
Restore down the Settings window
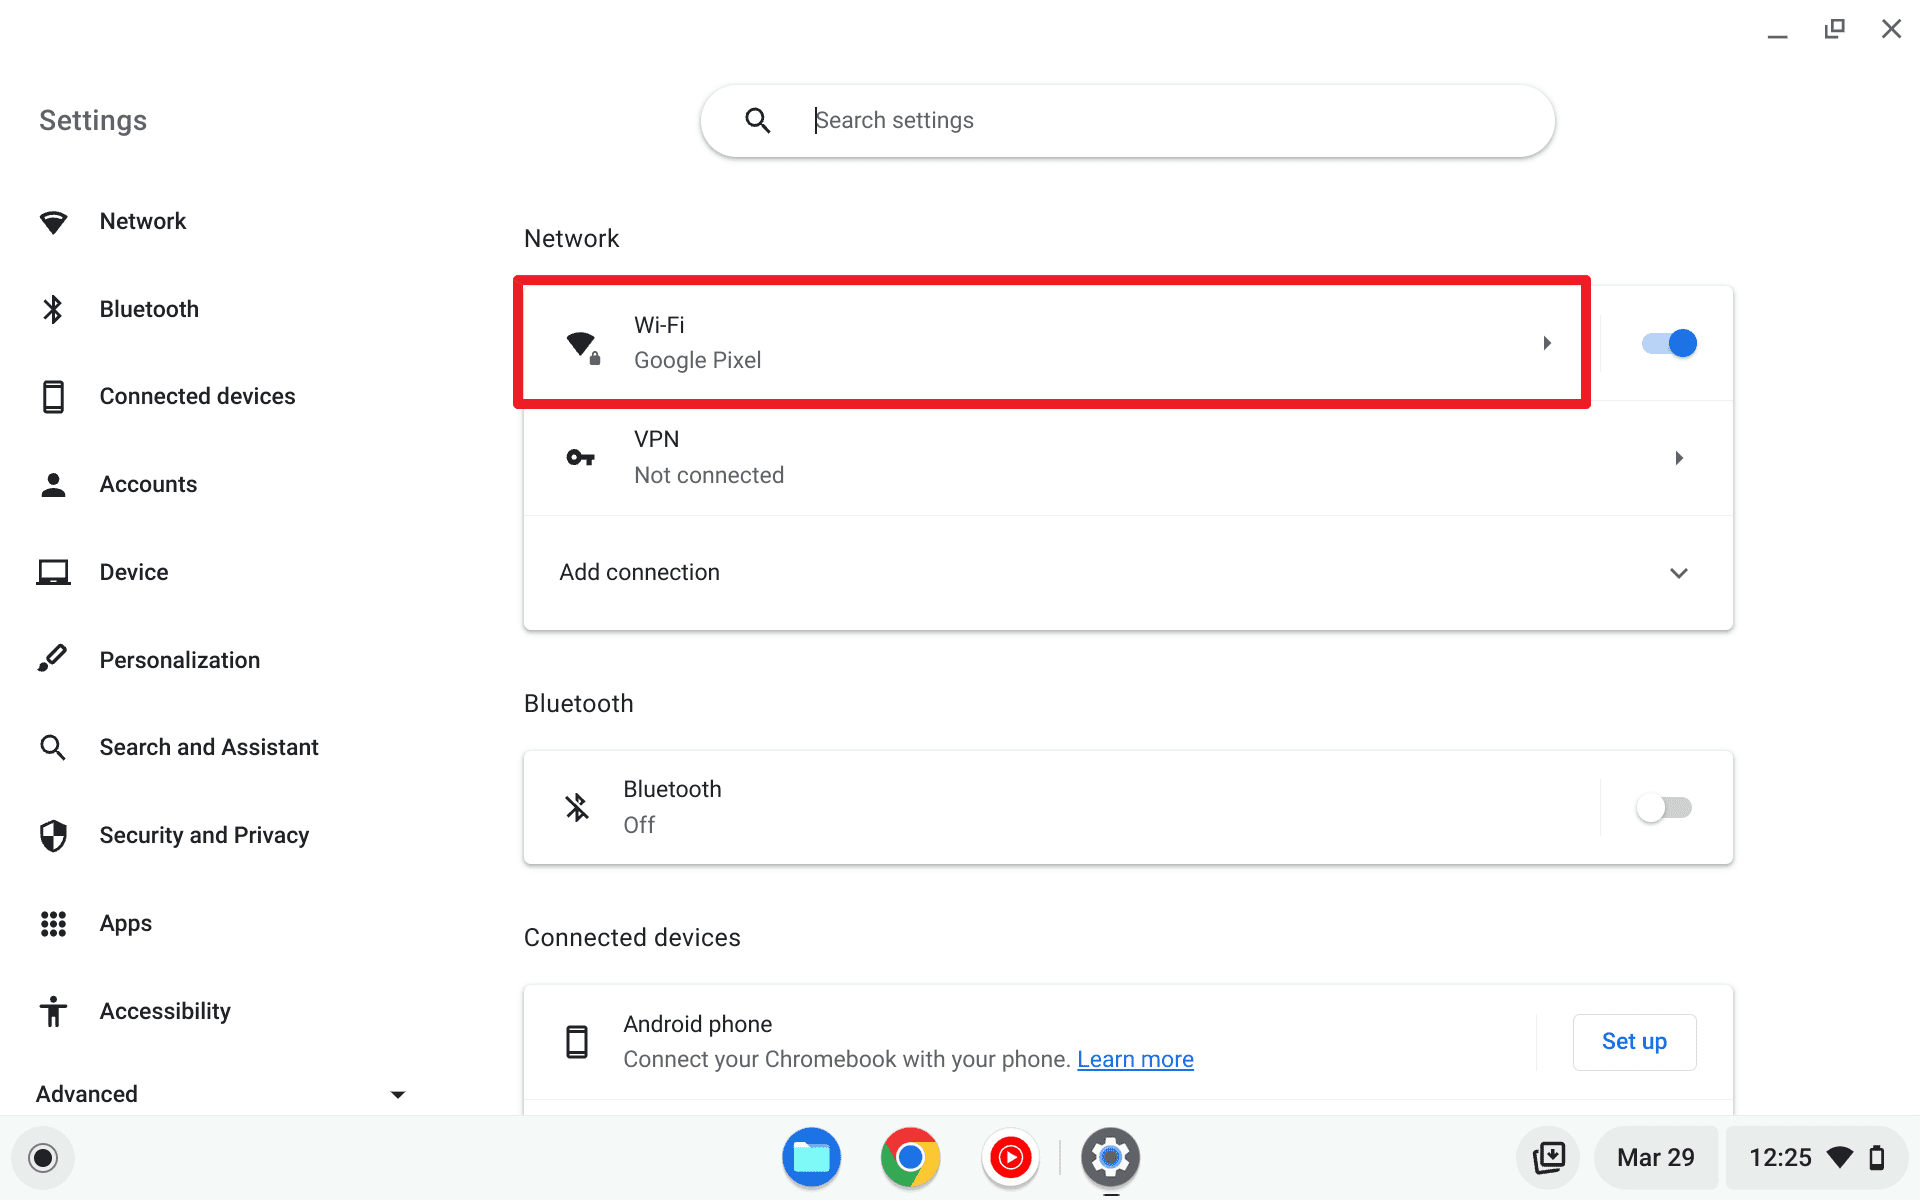pyautogui.click(x=1834, y=29)
